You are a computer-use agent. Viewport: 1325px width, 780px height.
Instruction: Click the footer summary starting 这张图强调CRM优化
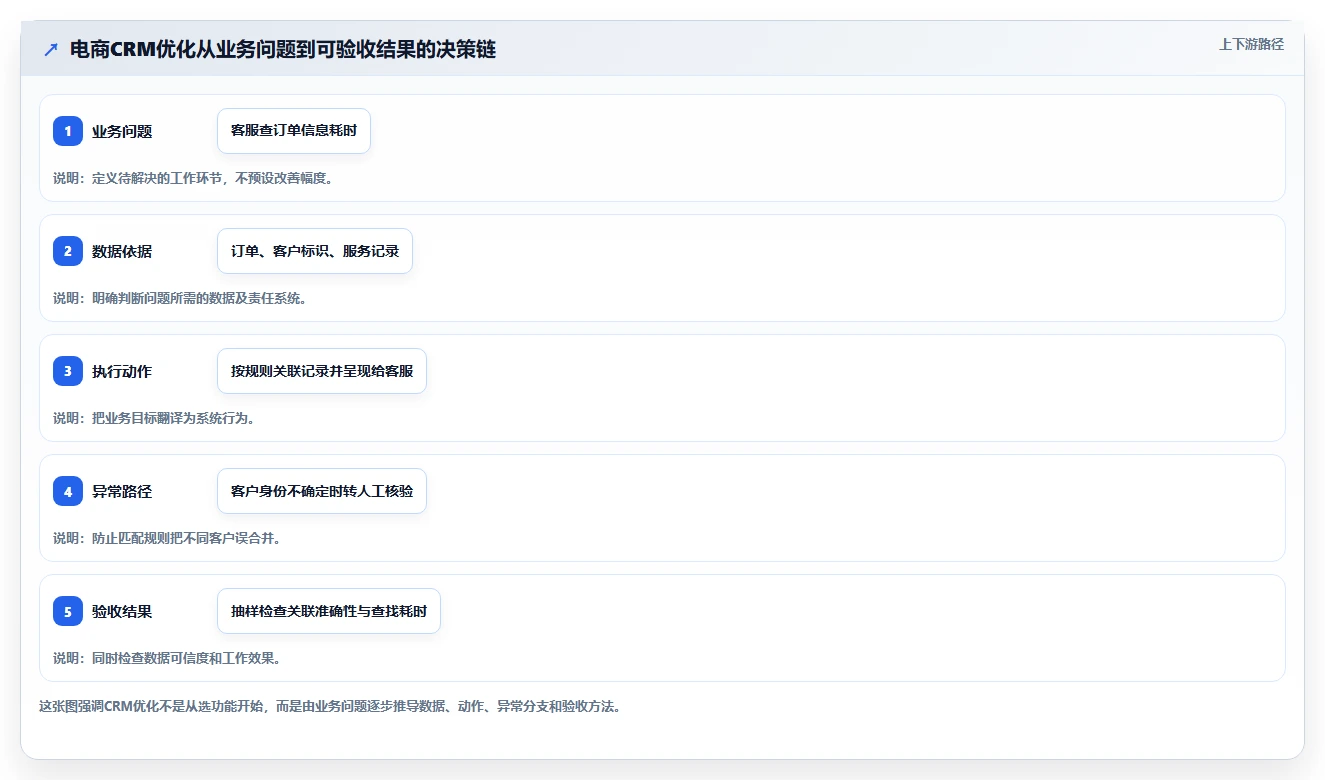click(x=330, y=706)
